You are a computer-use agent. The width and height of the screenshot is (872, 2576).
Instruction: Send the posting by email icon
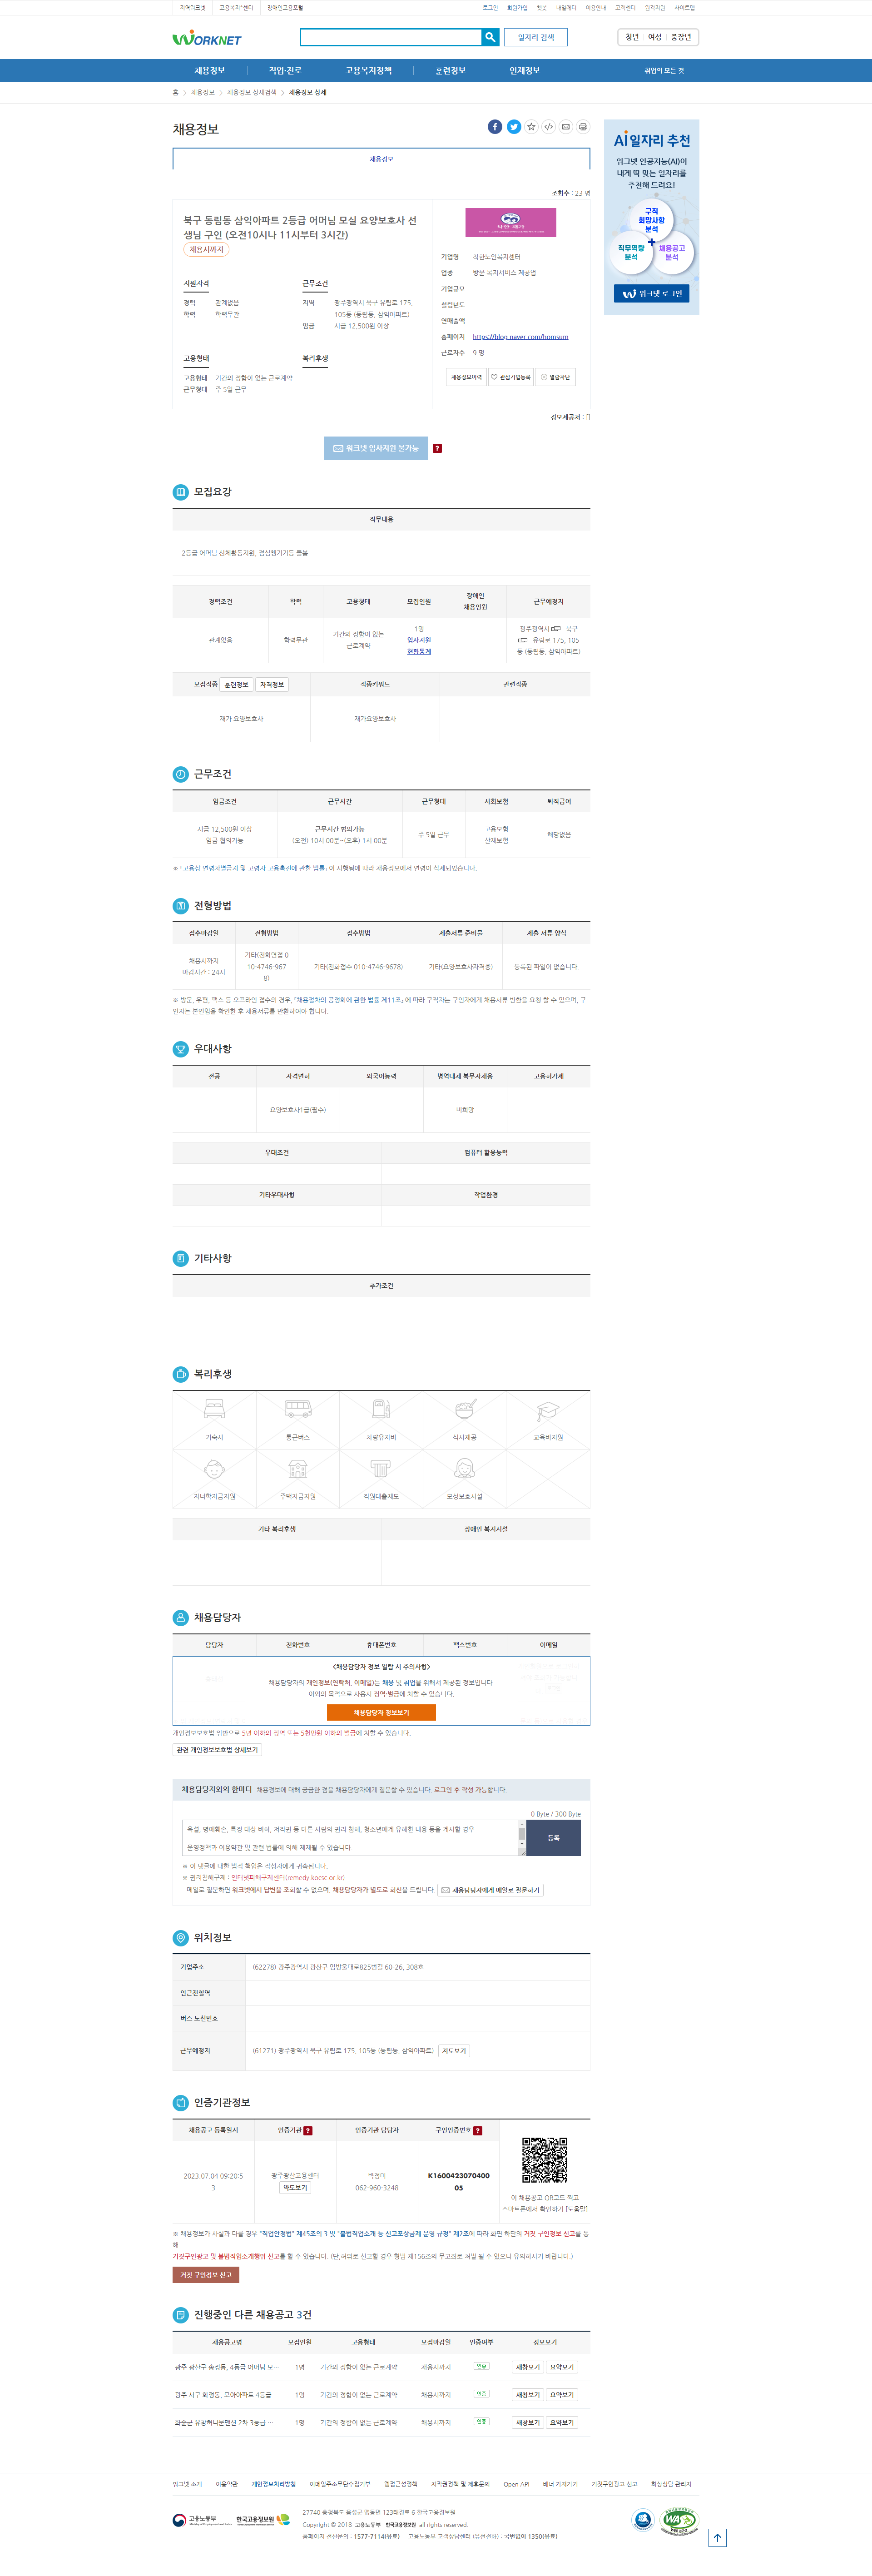566,127
